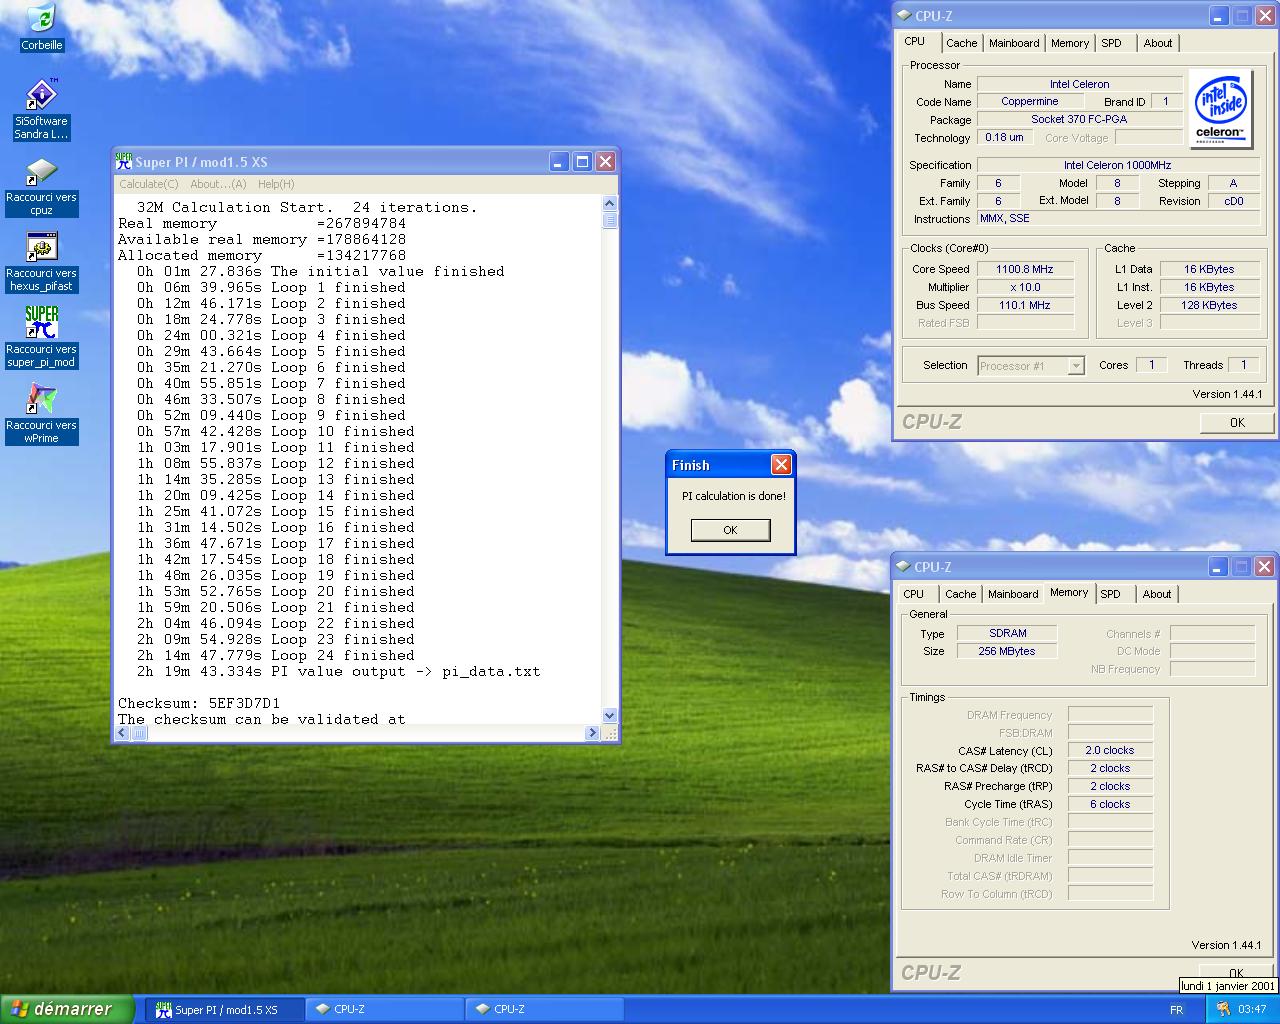
Task: Click OK in the Finish dialog
Action: coord(730,530)
